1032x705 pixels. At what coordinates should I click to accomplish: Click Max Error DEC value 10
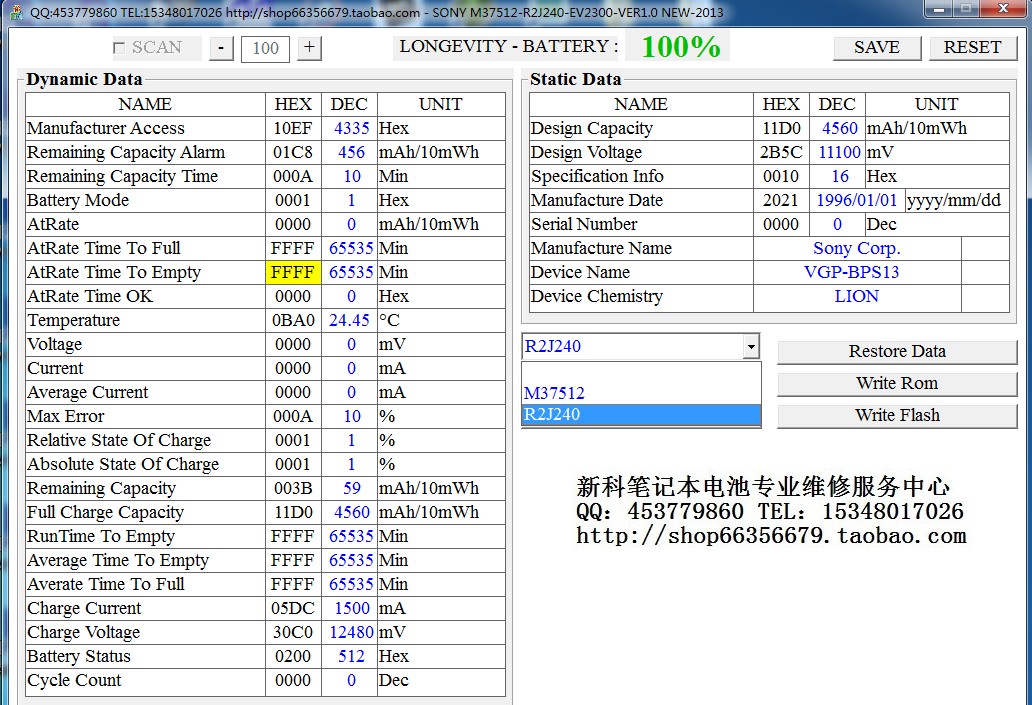349,417
